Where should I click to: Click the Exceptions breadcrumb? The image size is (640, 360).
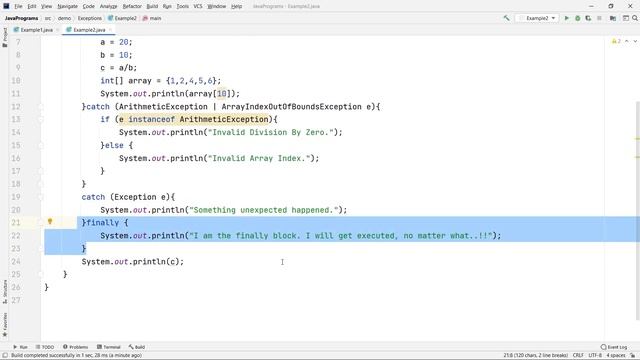tap(89, 18)
